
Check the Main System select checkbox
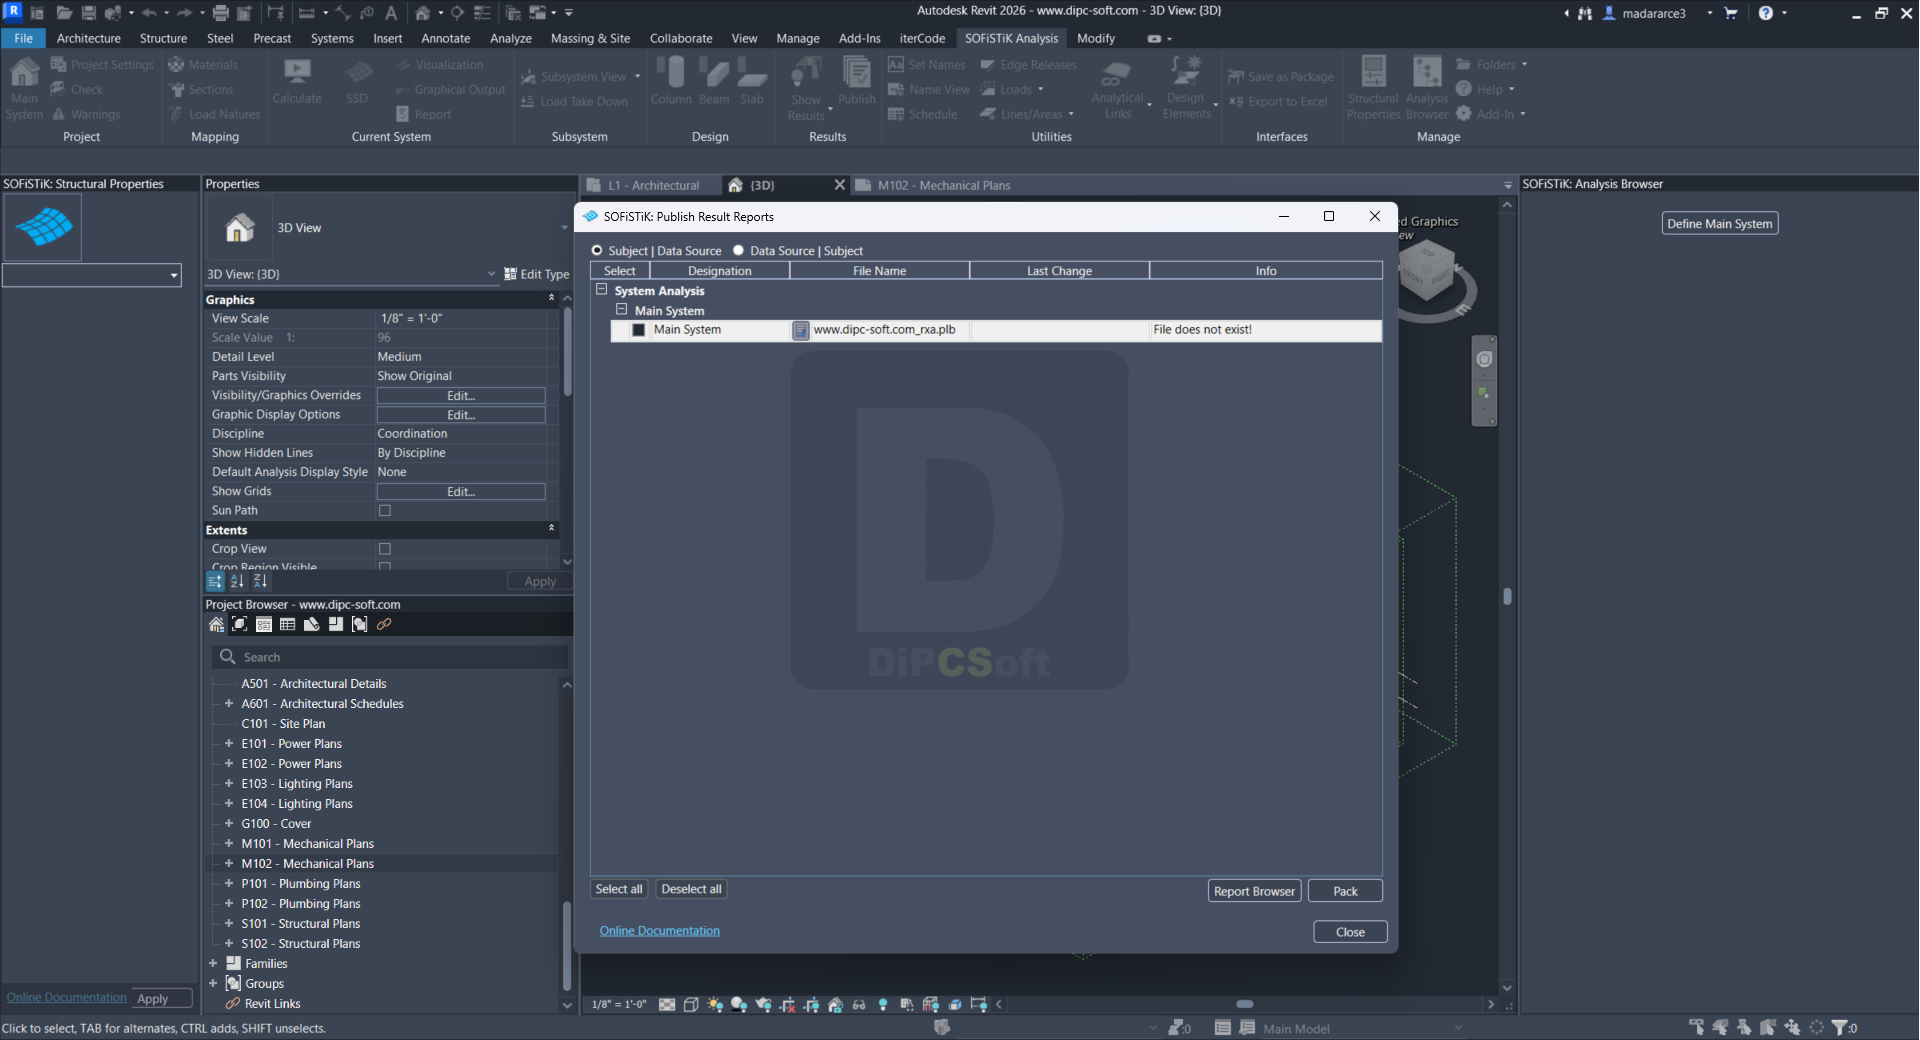click(x=639, y=330)
